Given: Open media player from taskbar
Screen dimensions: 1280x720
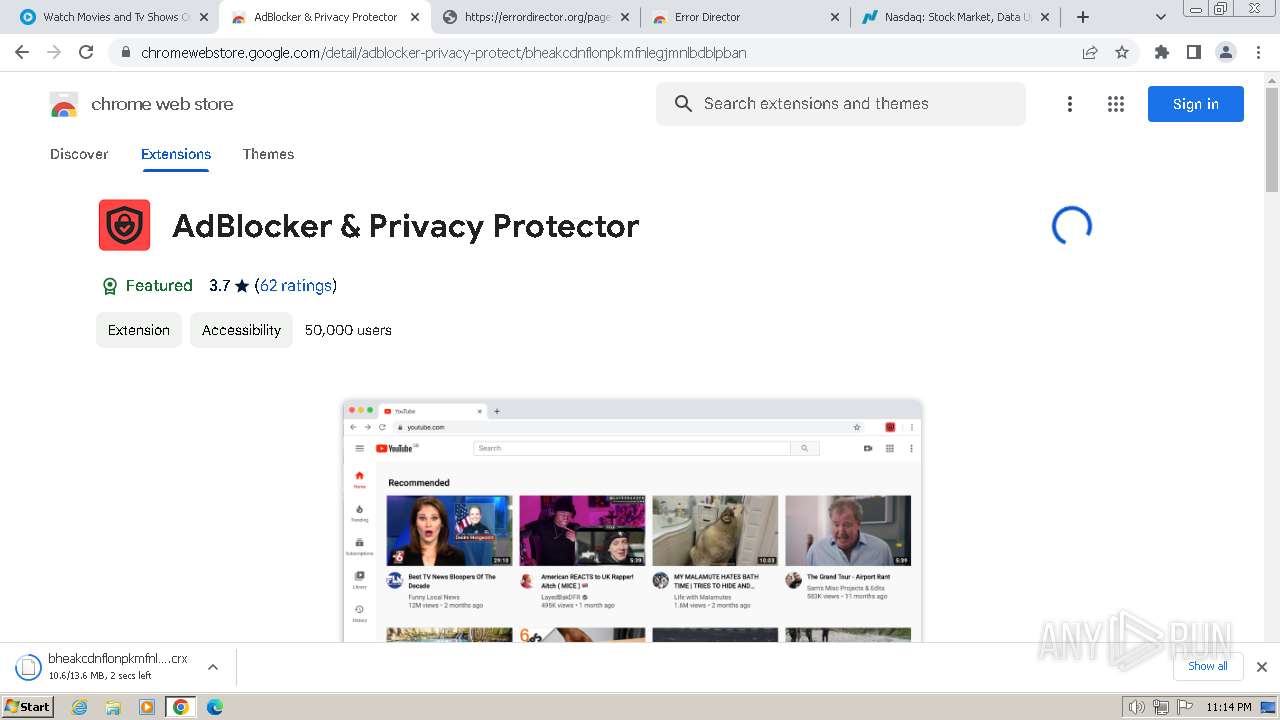Looking at the screenshot, I should click(x=147, y=707).
